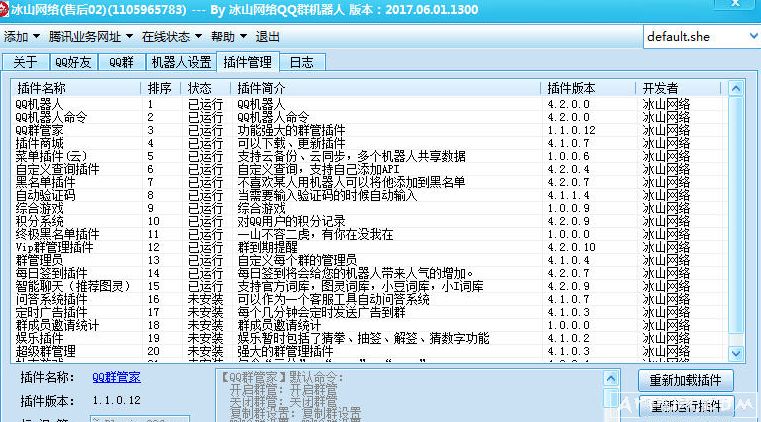Click the red app icon in title bar
This screenshot has width=761, height=422.
tap(4, 10)
